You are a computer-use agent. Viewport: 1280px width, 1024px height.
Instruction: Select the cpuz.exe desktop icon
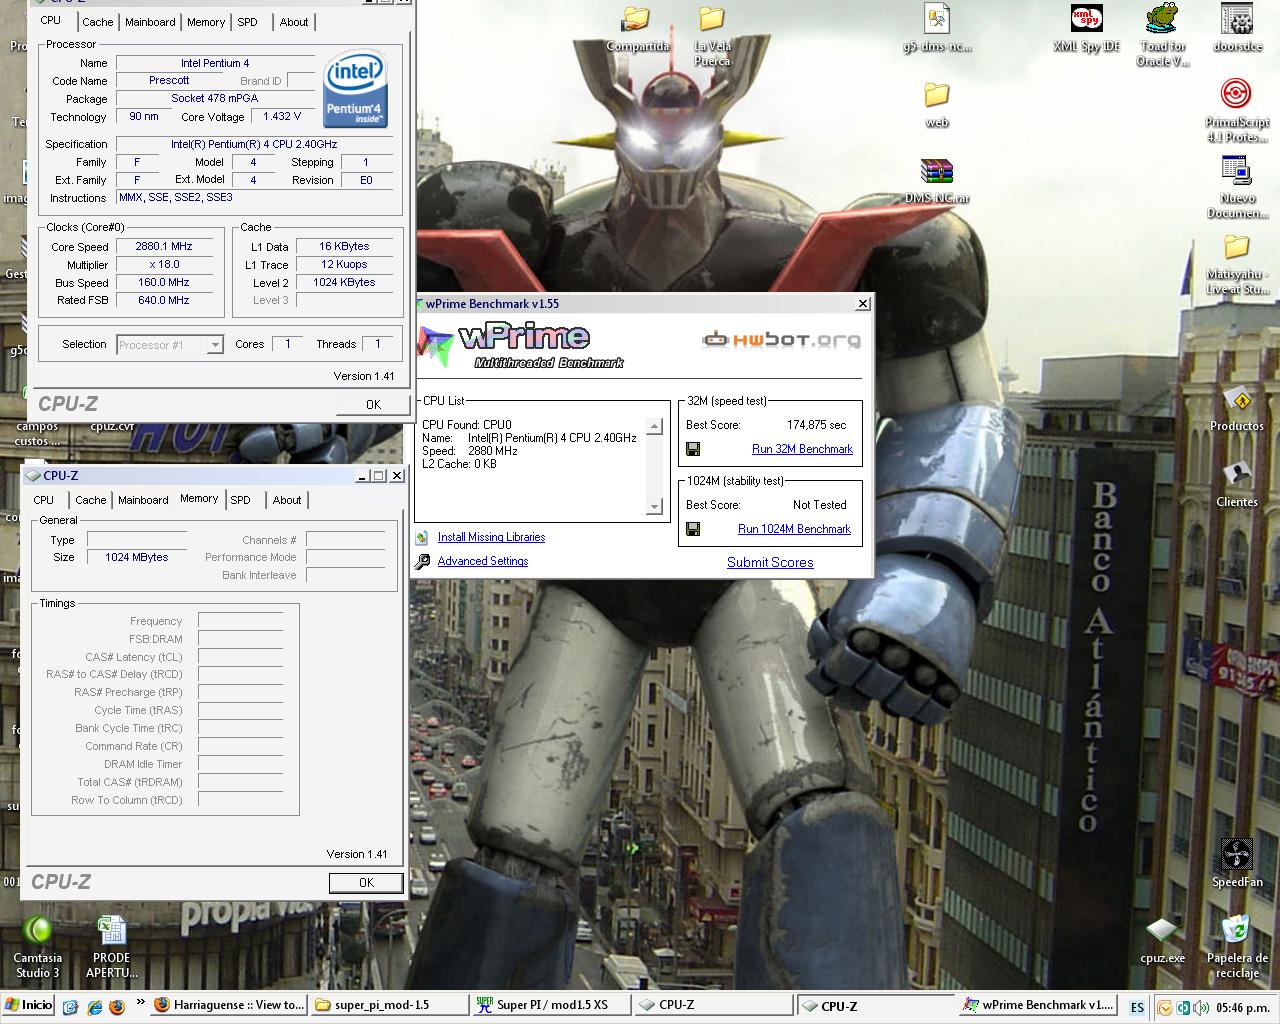click(1162, 941)
